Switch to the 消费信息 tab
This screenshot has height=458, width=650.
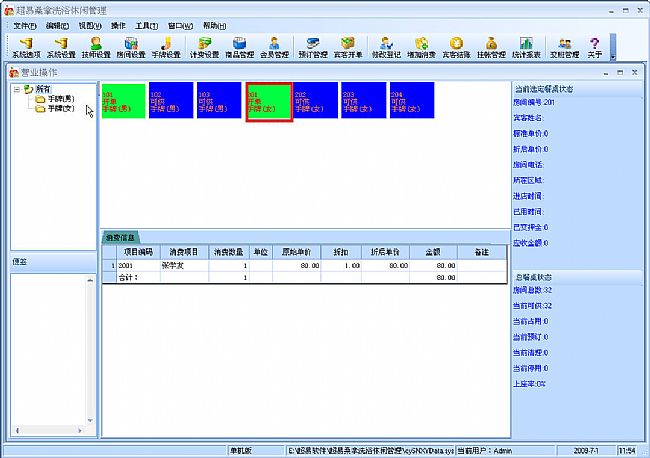(x=120, y=237)
